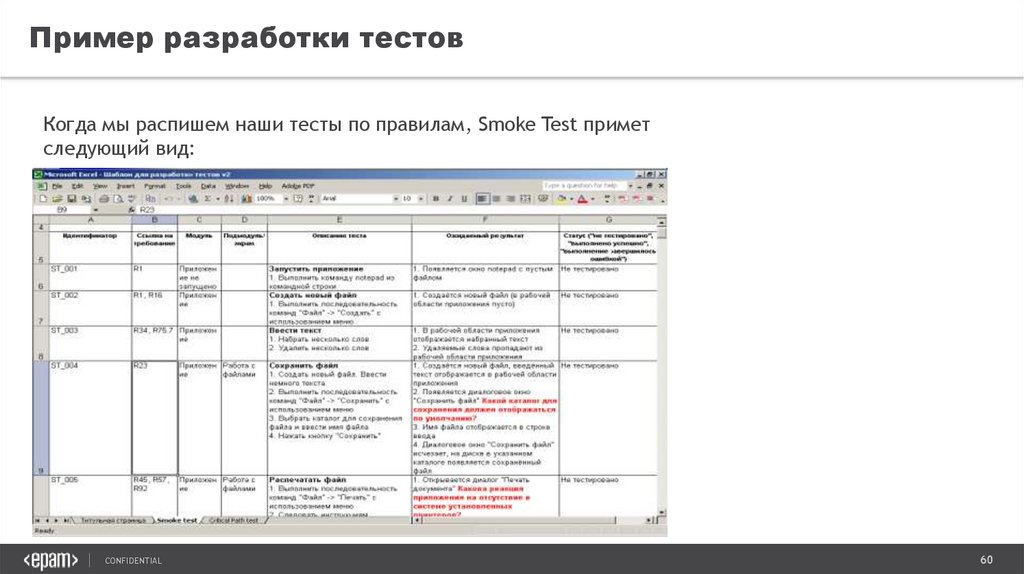This screenshot has width=1024, height=574.
Task: Click the AutoSum sigma icon
Action: (x=207, y=199)
